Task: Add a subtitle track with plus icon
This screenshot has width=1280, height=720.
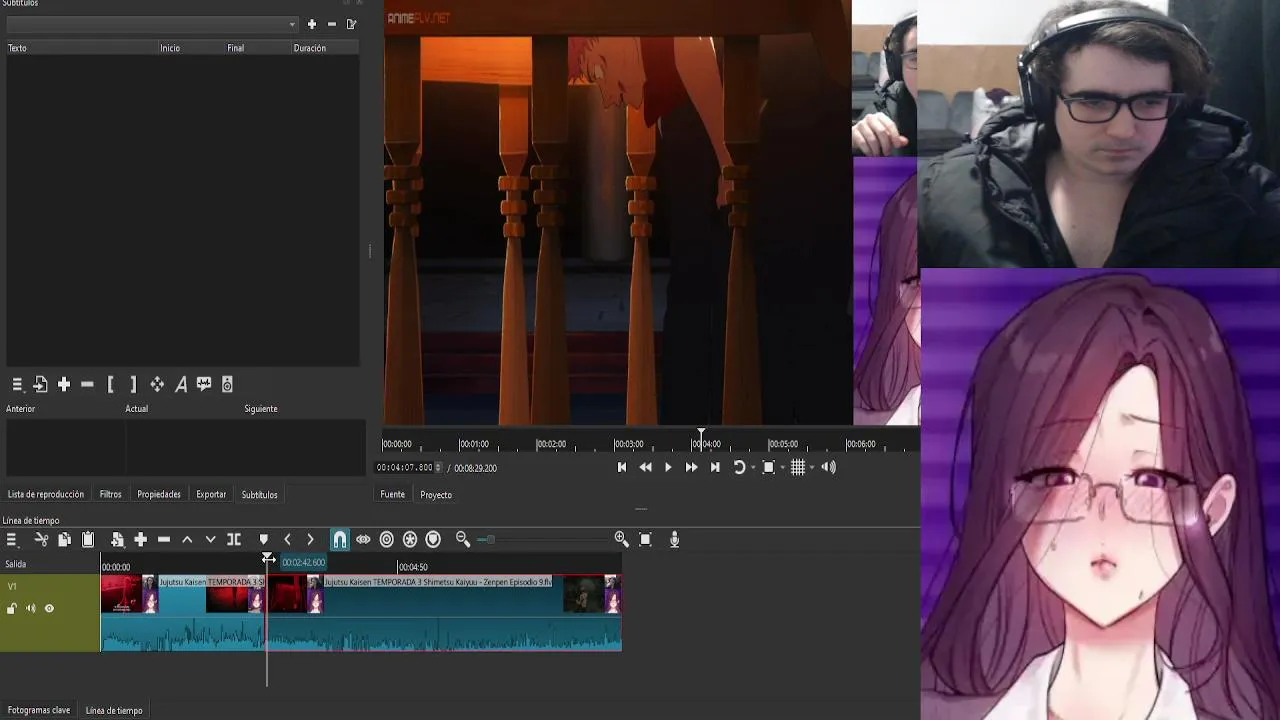Action: tap(312, 24)
